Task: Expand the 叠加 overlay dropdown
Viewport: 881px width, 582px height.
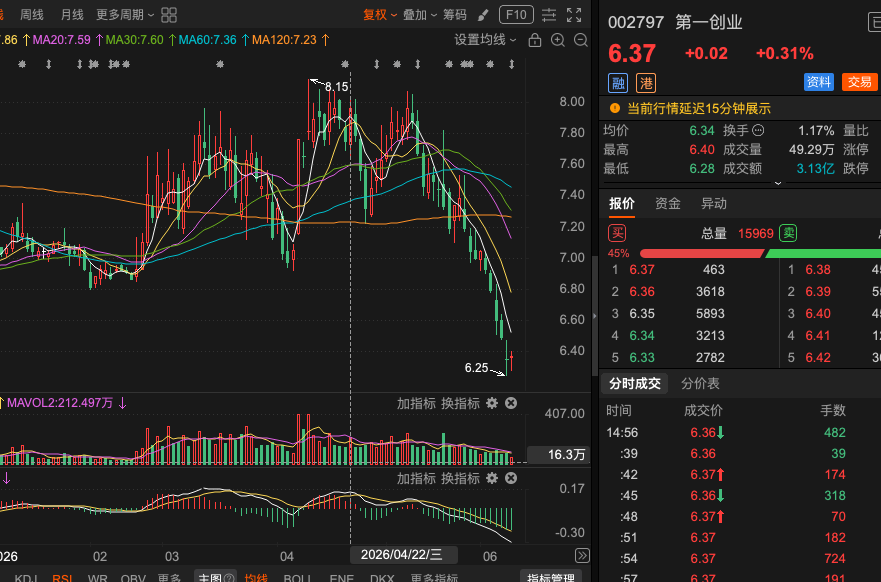Action: click(x=420, y=15)
